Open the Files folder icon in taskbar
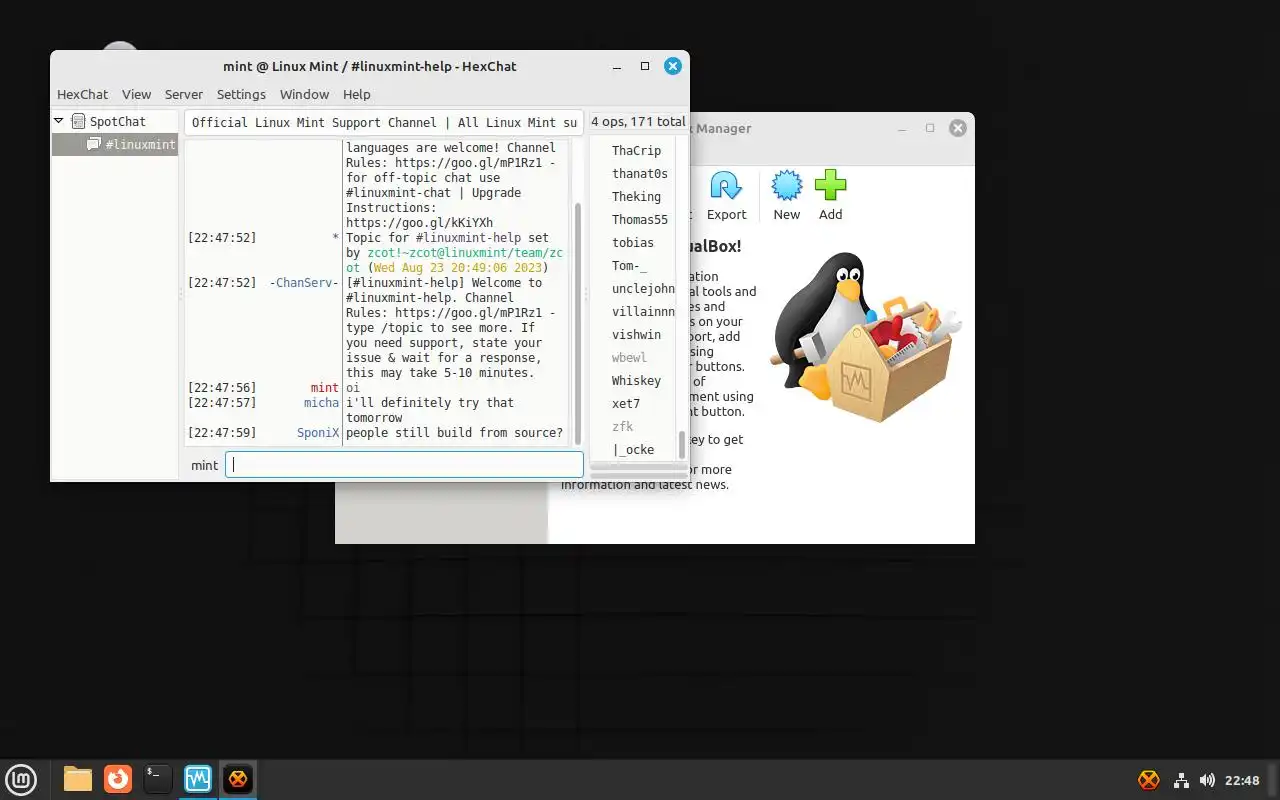The image size is (1280, 800). 78,779
